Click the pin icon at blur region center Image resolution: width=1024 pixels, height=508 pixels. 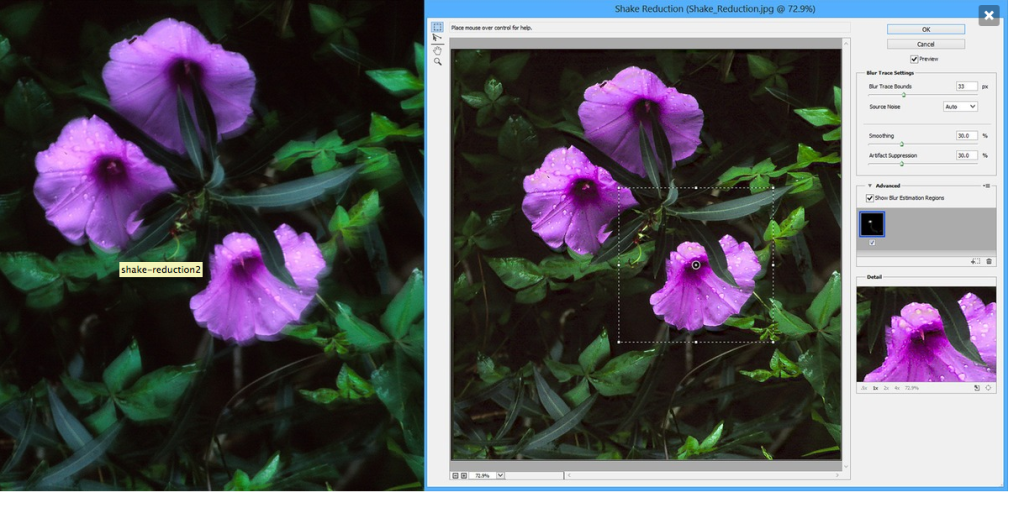tap(696, 265)
